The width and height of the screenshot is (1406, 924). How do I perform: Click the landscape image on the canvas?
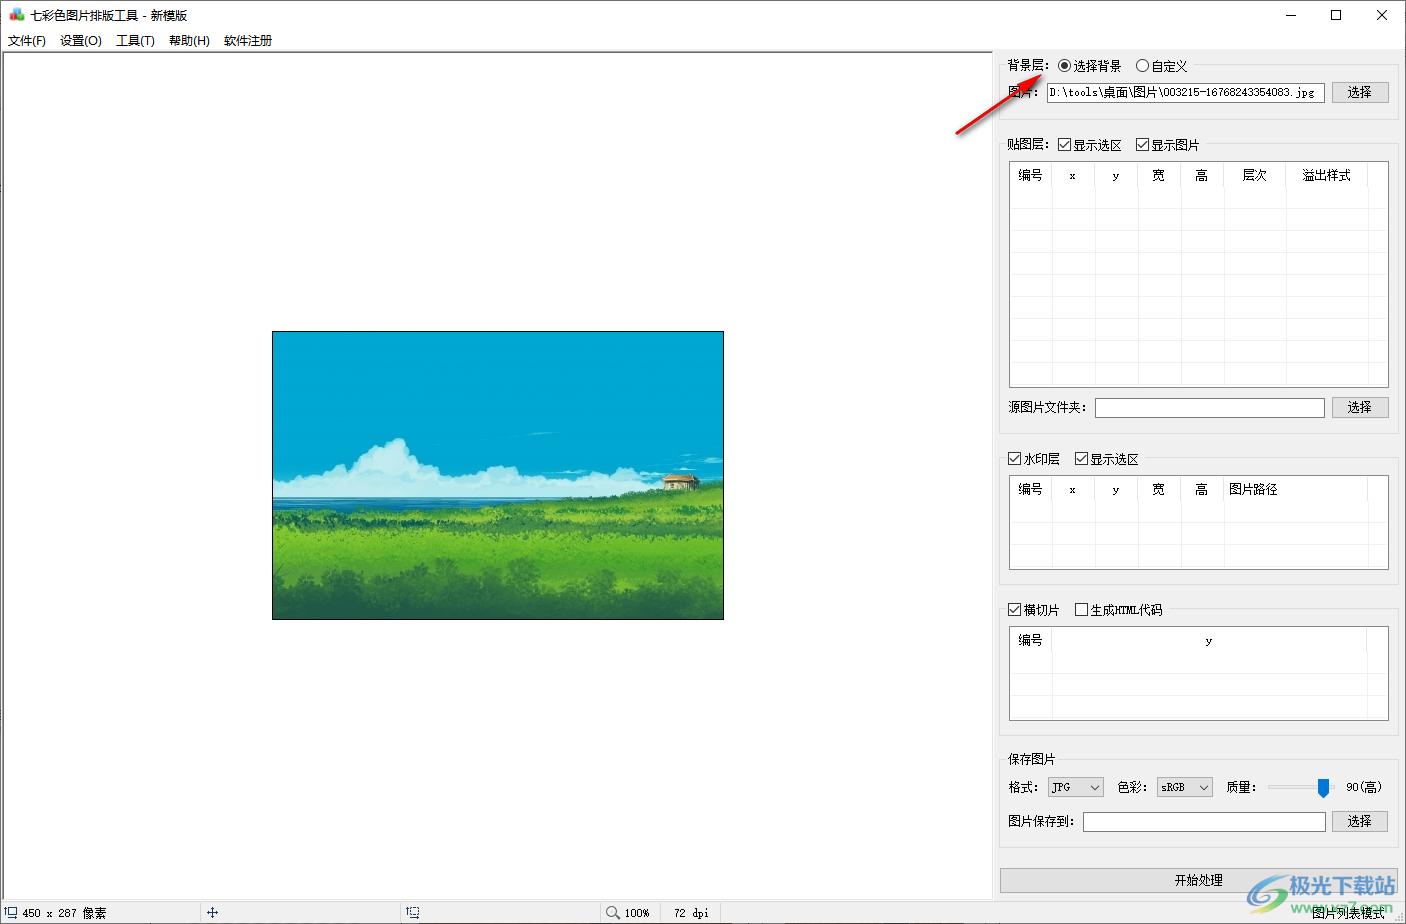[498, 475]
